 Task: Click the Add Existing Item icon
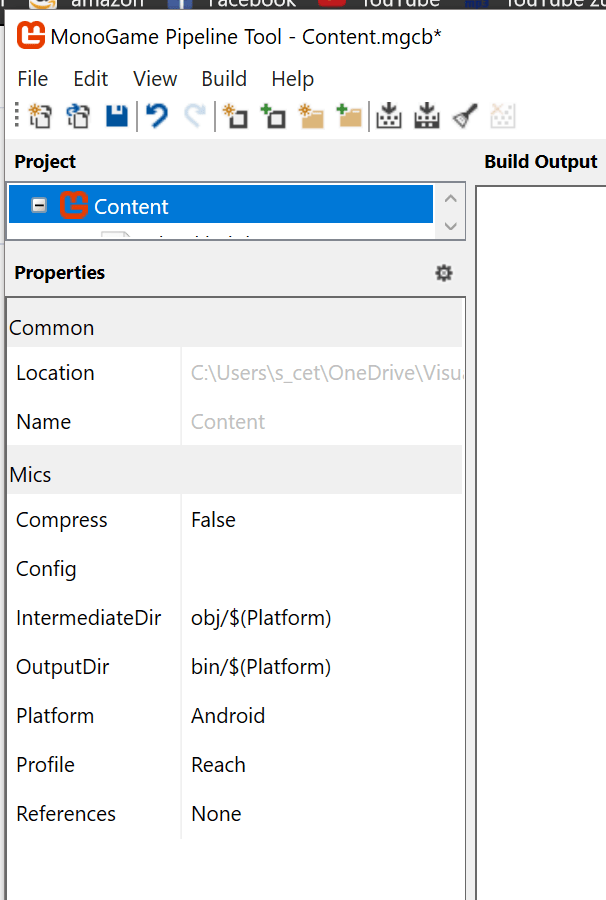[x=273, y=116]
